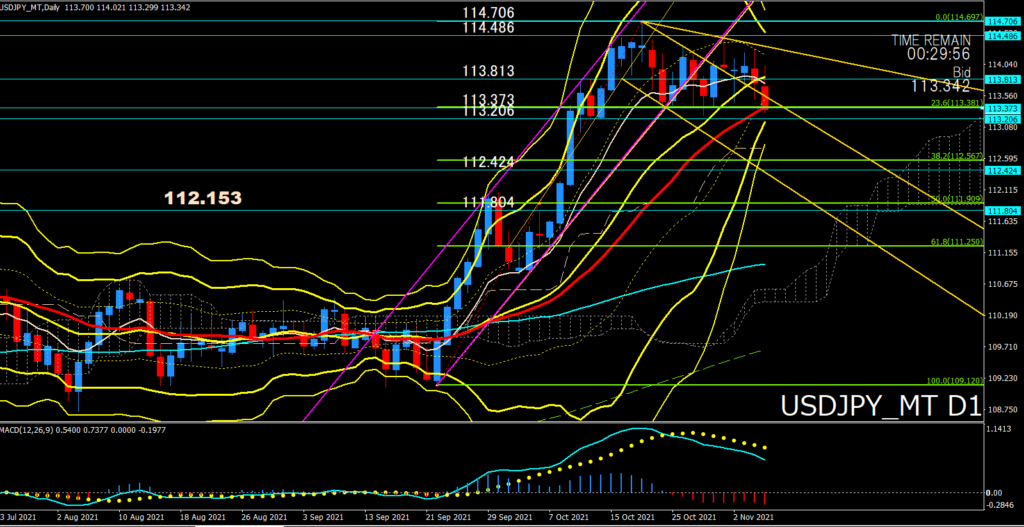Click the 2 Aug 2021 date on time axis
The width and height of the screenshot is (1024, 527).
point(76,517)
